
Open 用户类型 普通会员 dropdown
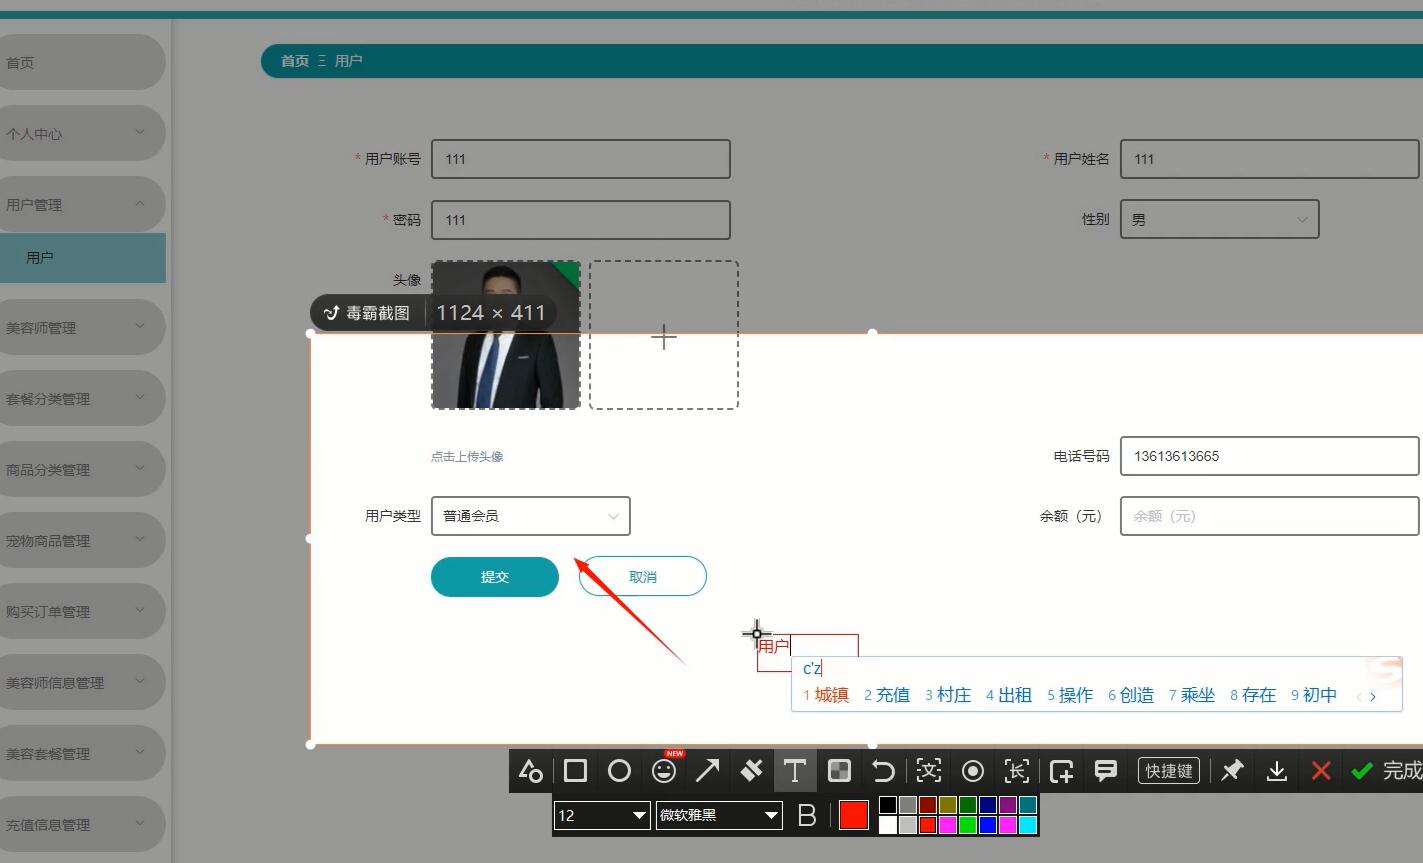[x=531, y=516]
